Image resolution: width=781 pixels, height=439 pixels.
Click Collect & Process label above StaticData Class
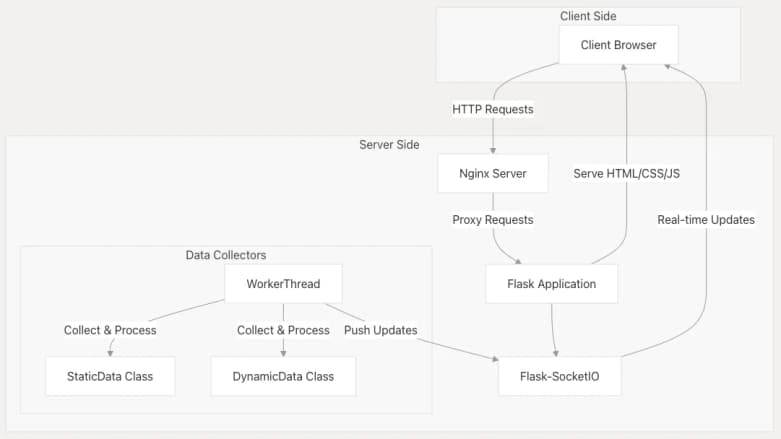pos(110,330)
